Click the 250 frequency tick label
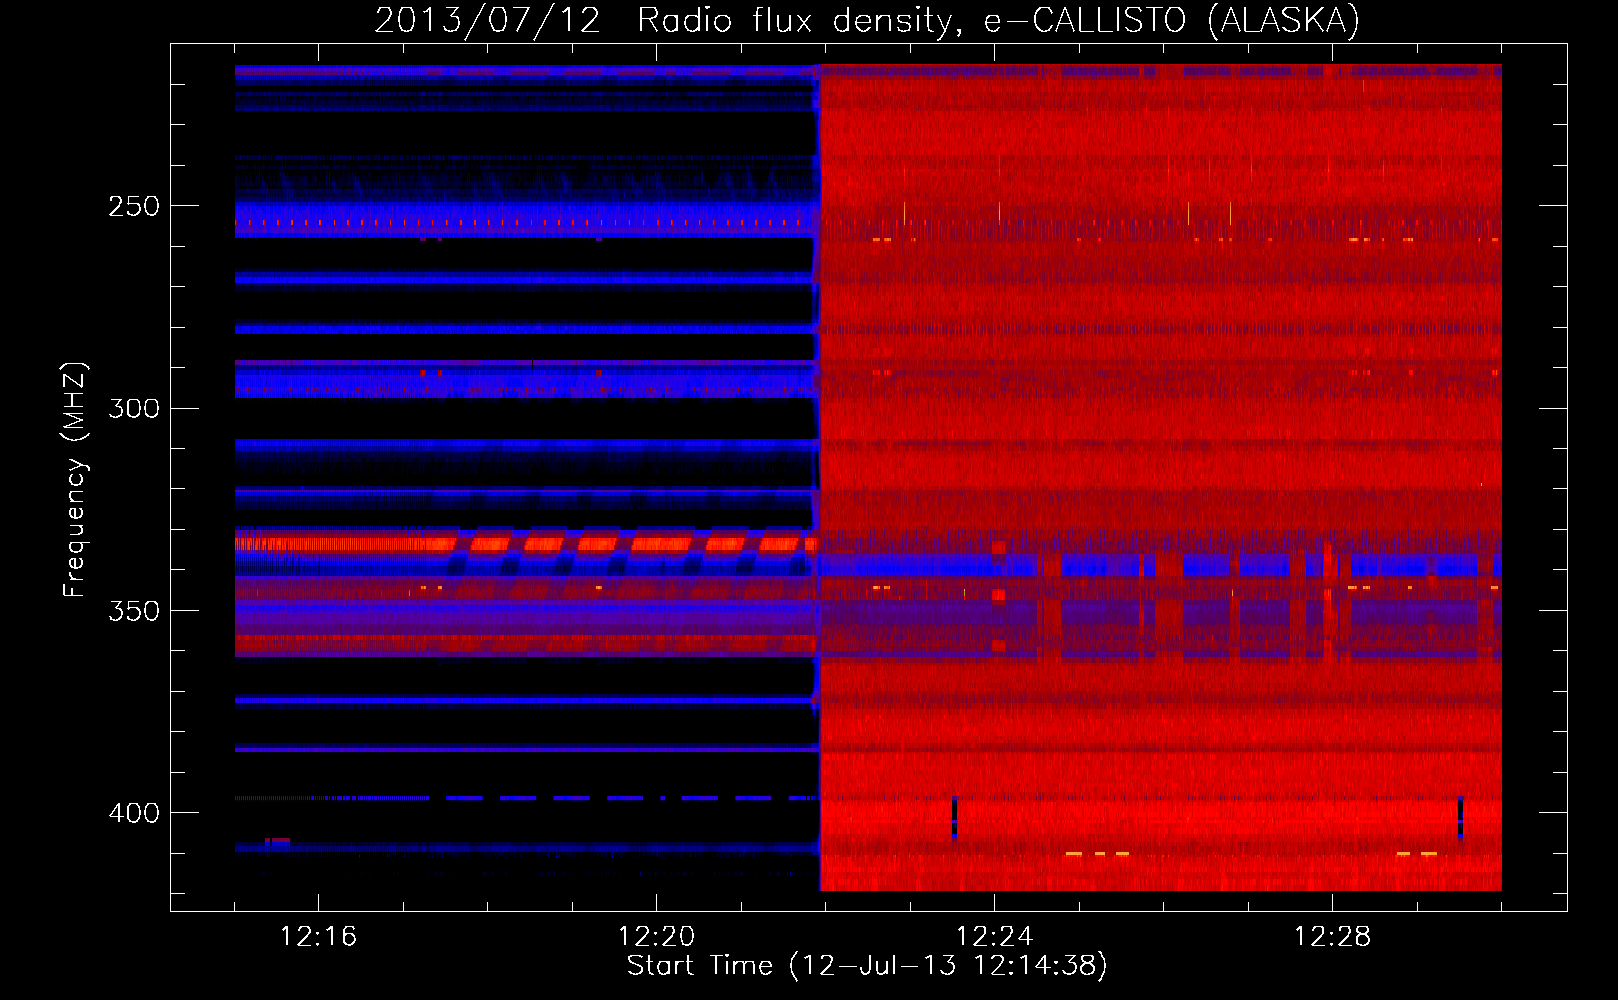 (x=134, y=206)
